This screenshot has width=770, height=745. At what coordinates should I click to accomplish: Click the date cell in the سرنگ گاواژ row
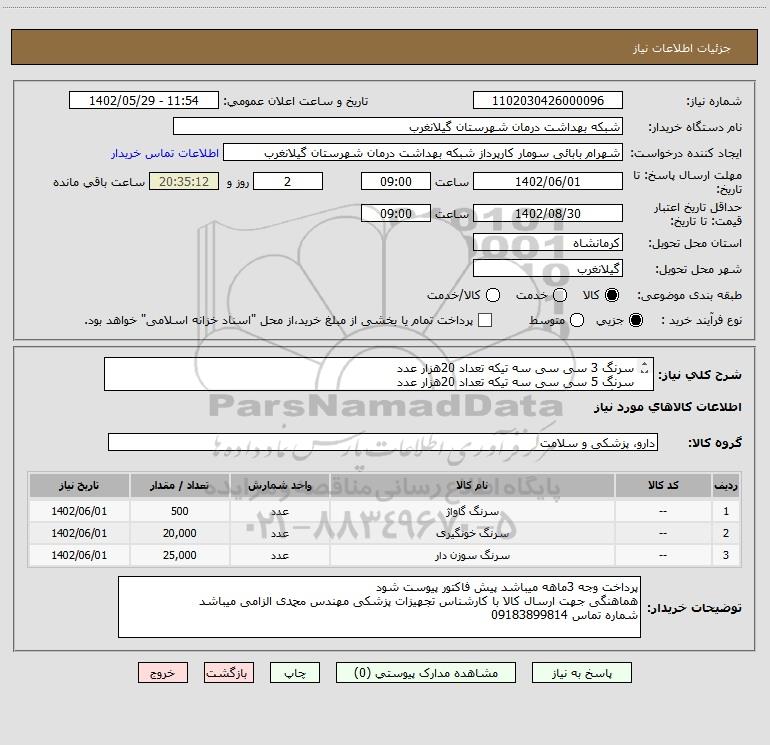(x=79, y=511)
